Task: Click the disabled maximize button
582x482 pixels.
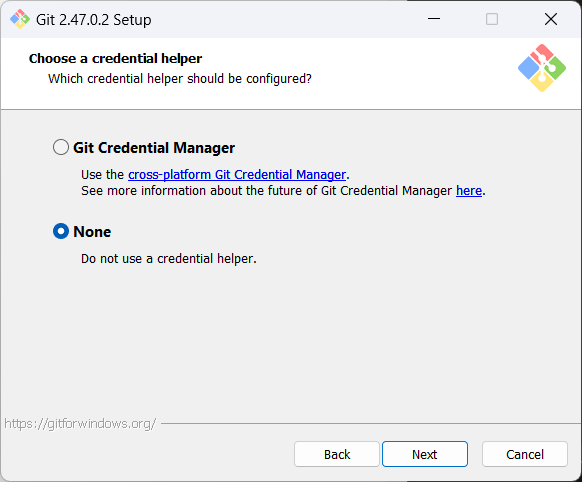Action: pyautogui.click(x=492, y=19)
